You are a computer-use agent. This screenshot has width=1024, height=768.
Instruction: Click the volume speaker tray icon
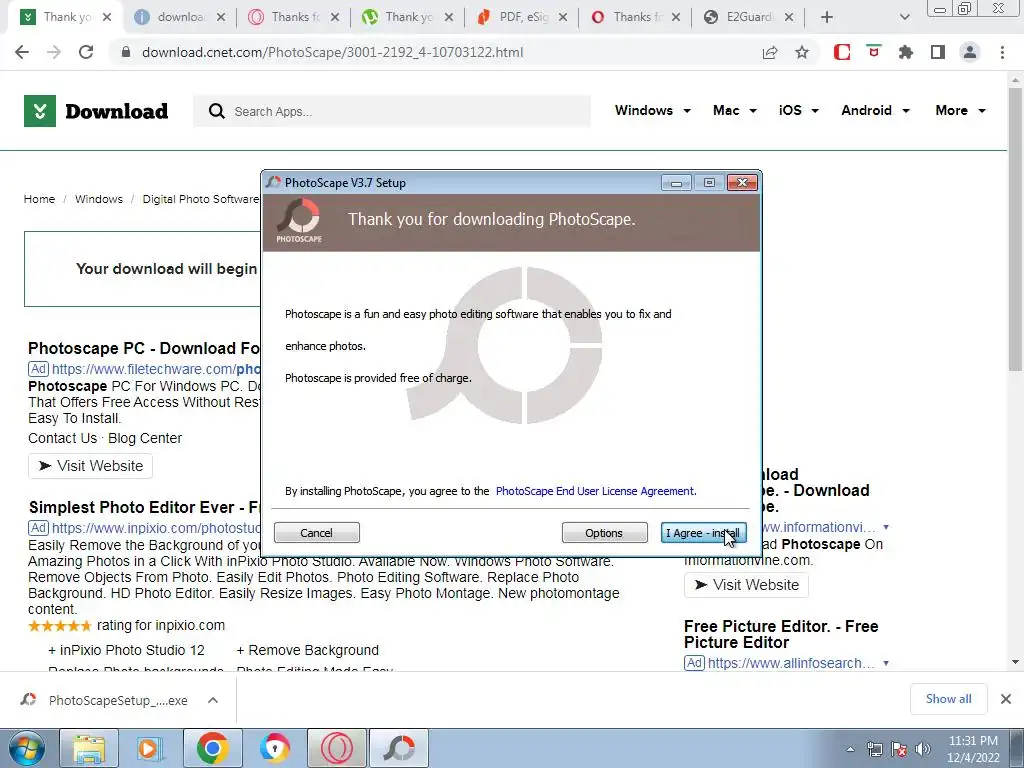coord(923,749)
